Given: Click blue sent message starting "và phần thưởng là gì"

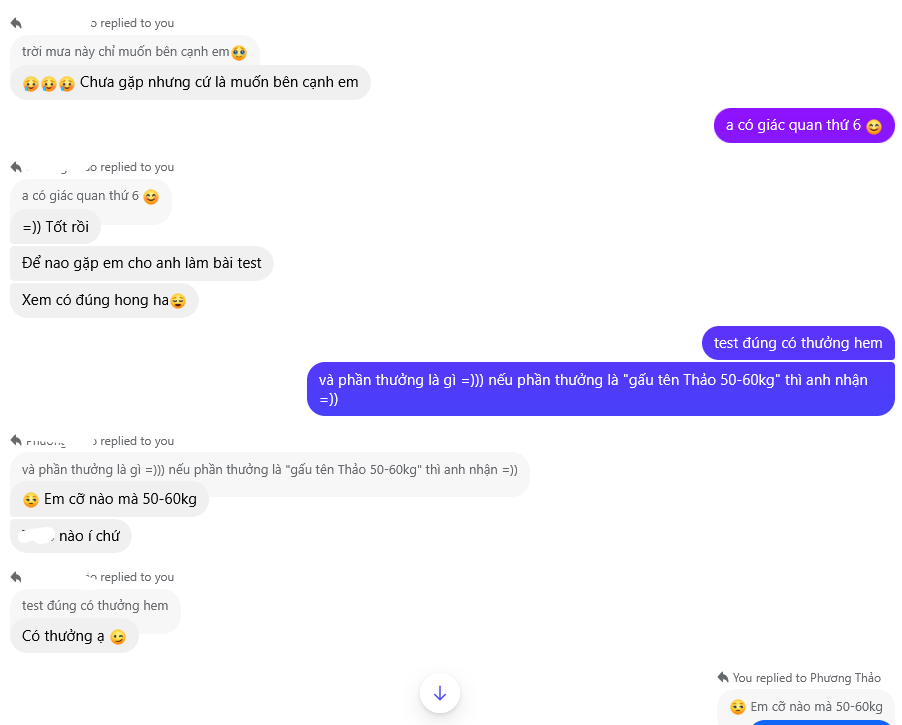Looking at the screenshot, I should point(600,389).
